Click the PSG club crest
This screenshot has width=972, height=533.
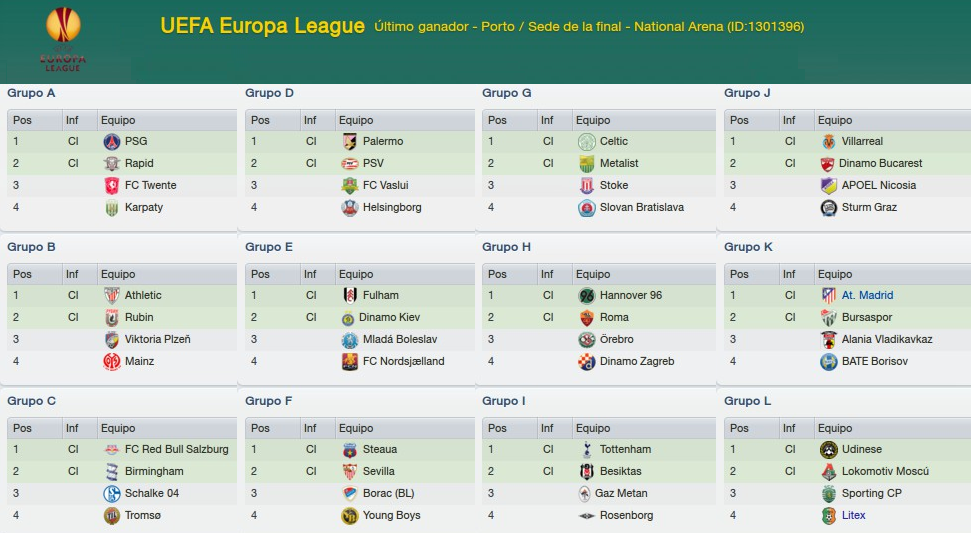pyautogui.click(x=112, y=141)
